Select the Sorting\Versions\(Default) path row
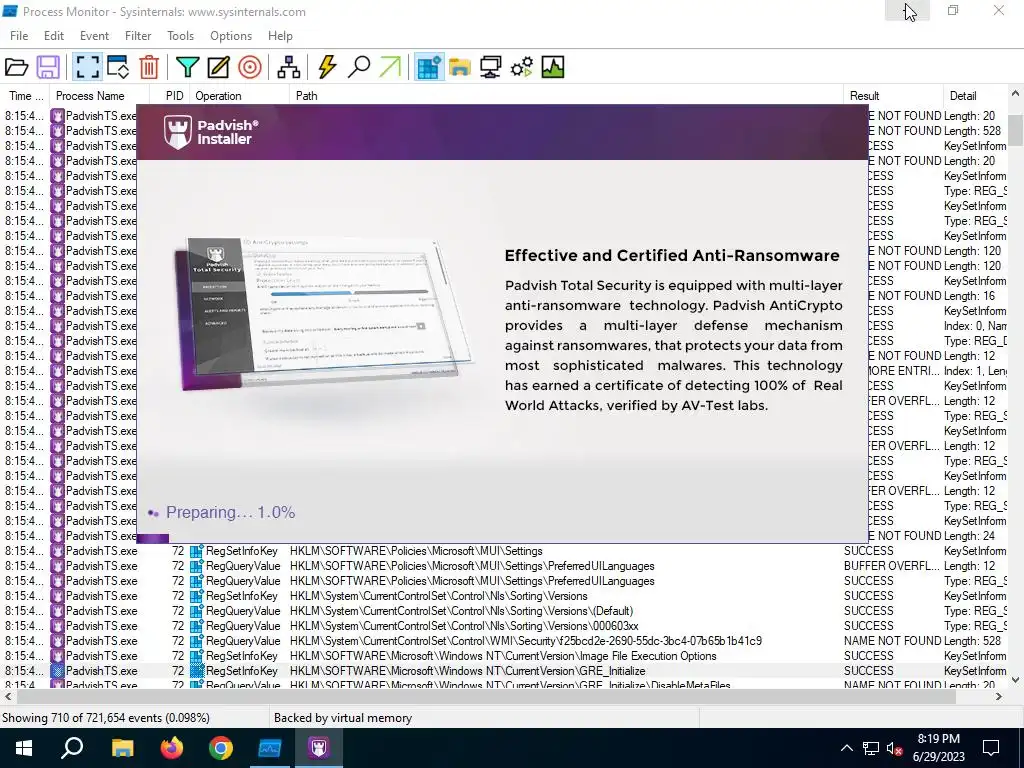This screenshot has width=1024, height=768. 504,611
